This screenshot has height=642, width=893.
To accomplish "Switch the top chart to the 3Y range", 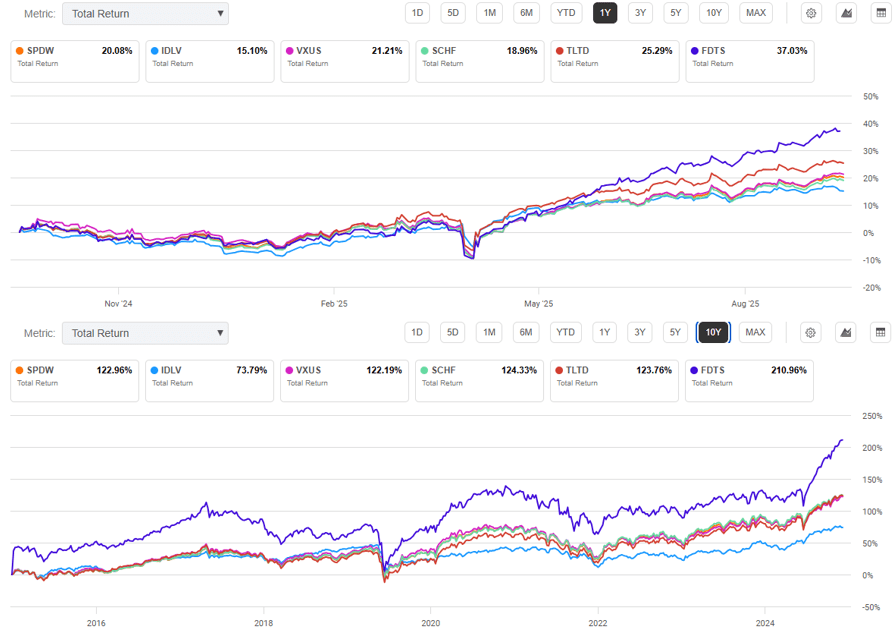I will pyautogui.click(x=639, y=13).
